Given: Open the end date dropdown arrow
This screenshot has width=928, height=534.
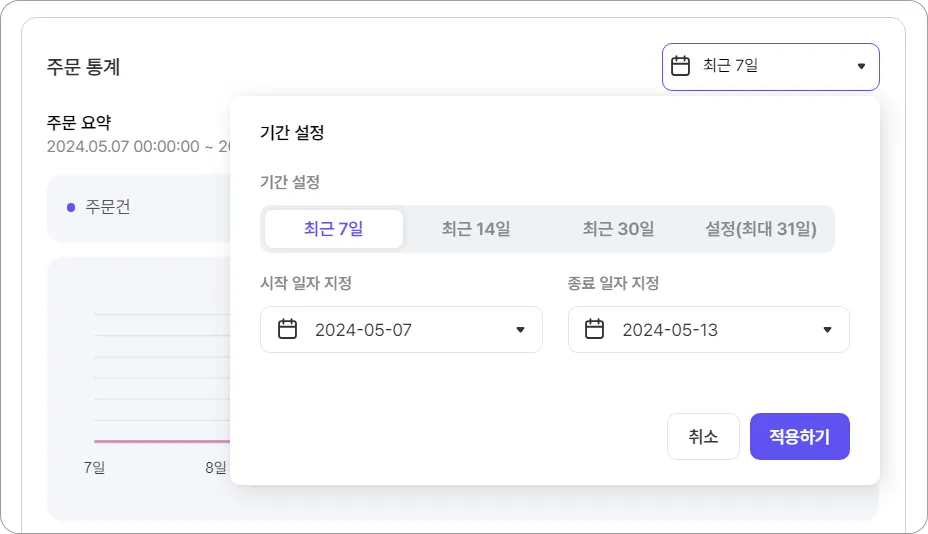Looking at the screenshot, I should pyautogui.click(x=827, y=330).
